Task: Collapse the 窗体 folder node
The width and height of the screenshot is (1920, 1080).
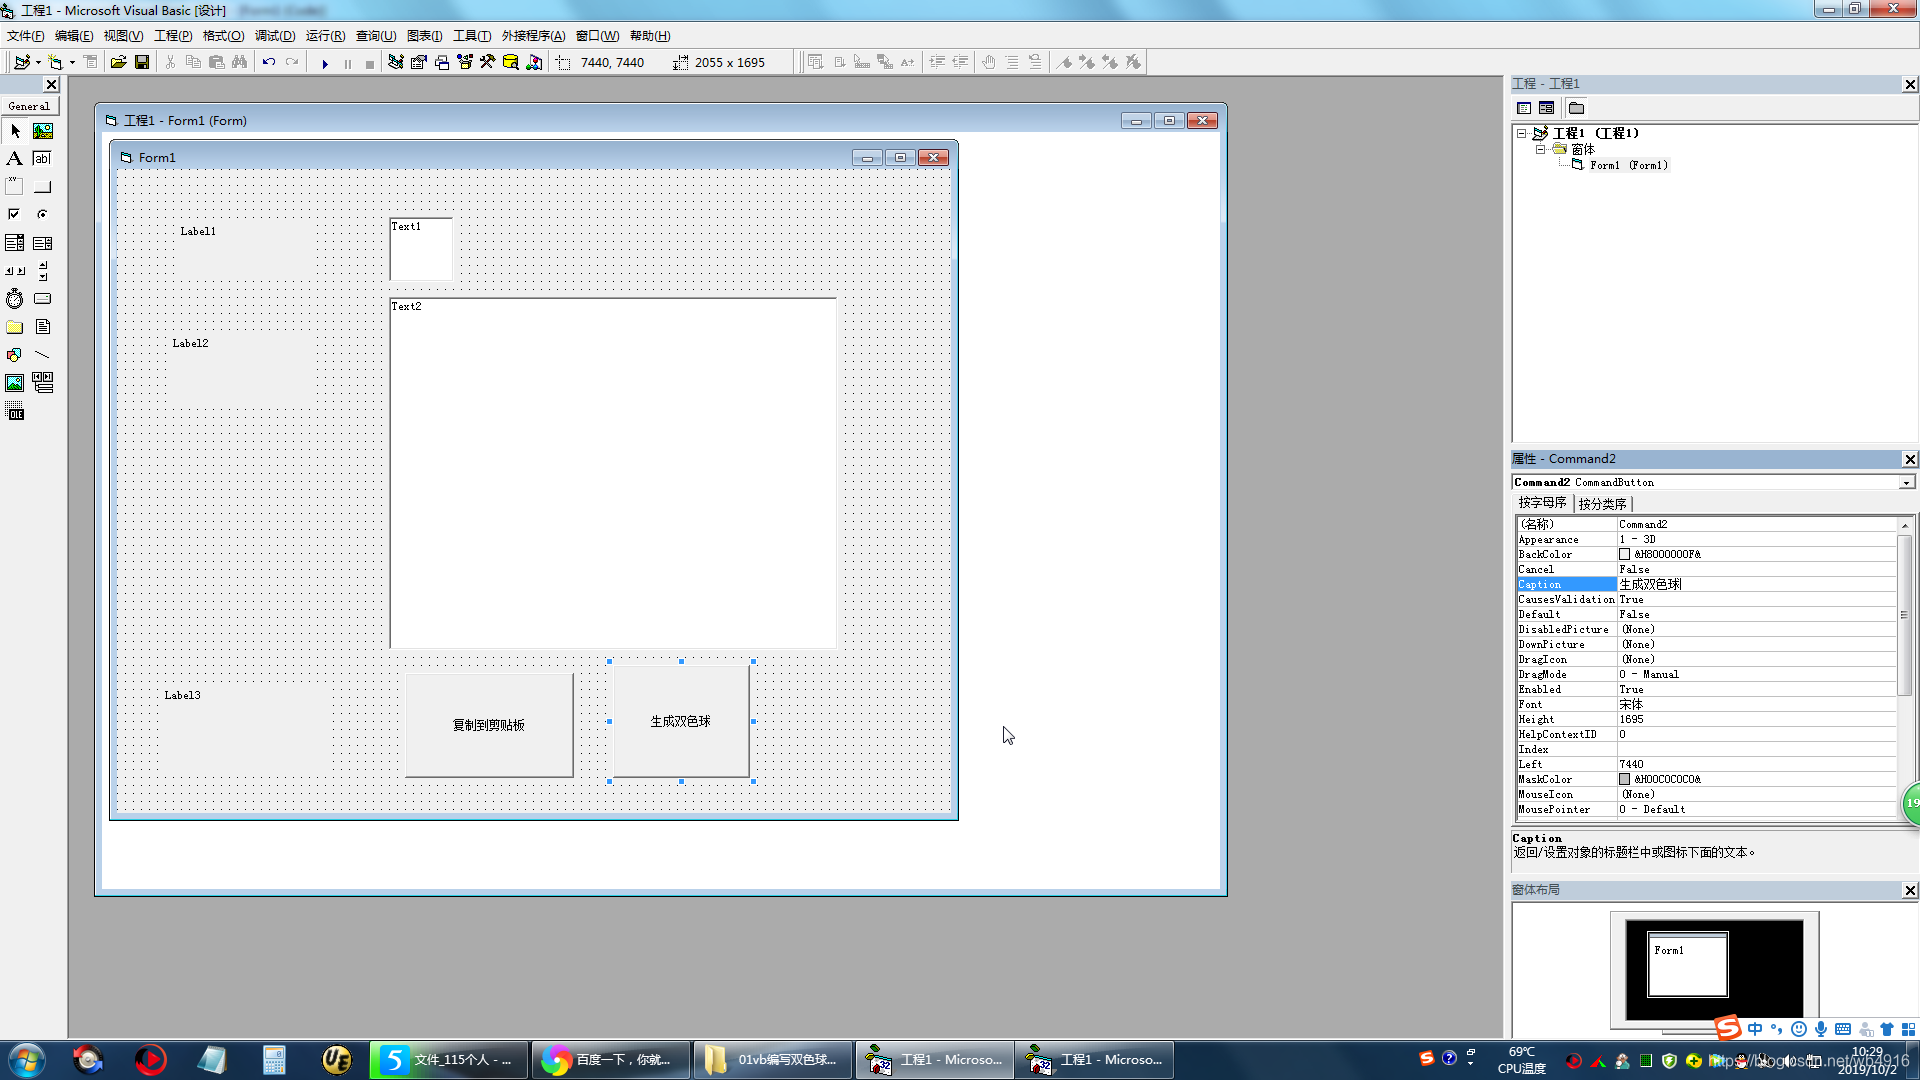Action: (x=1541, y=149)
